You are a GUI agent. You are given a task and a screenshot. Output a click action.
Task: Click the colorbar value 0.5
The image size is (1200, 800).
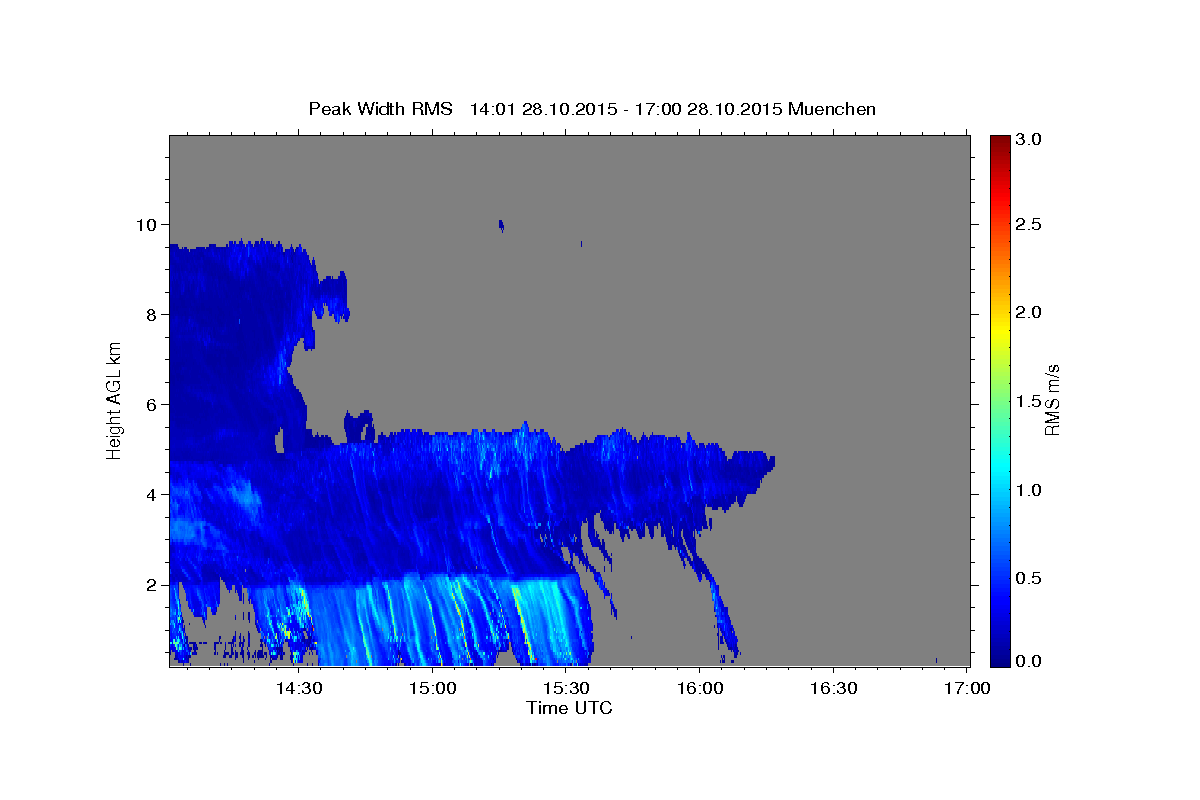click(x=1030, y=577)
